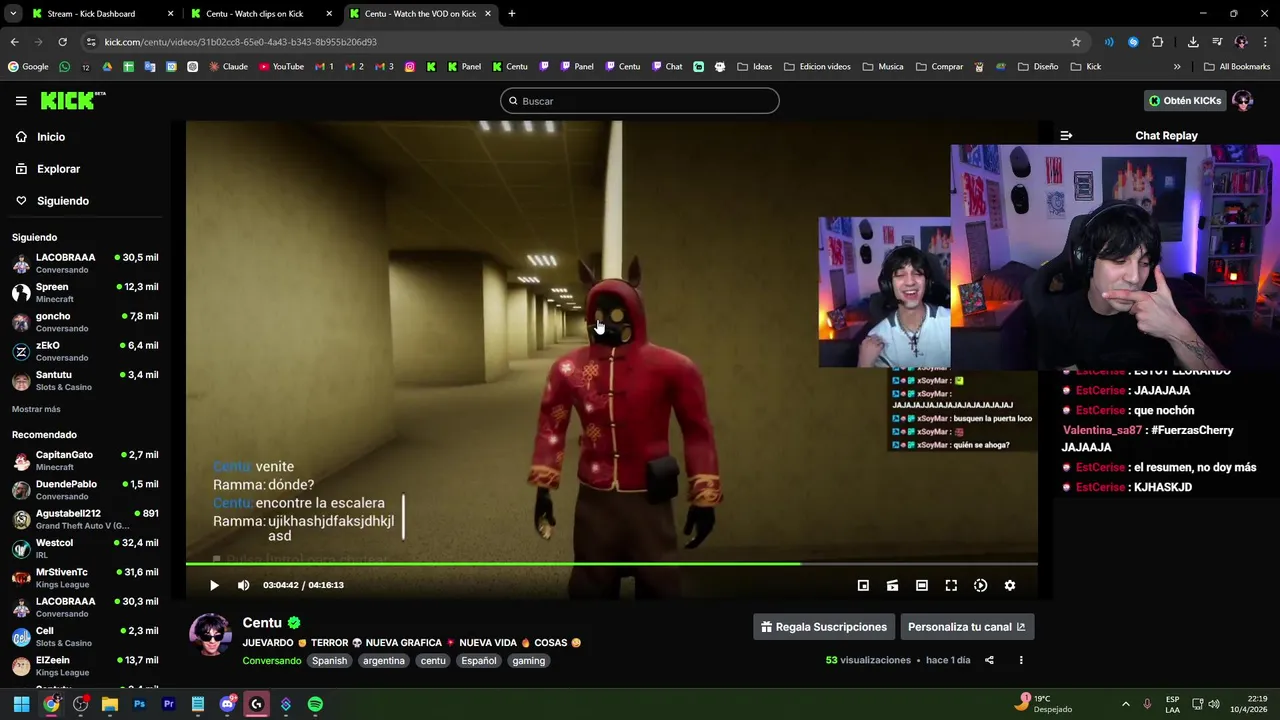Open Spotify from the taskbar
This screenshot has height=720, width=1280.
[315, 704]
